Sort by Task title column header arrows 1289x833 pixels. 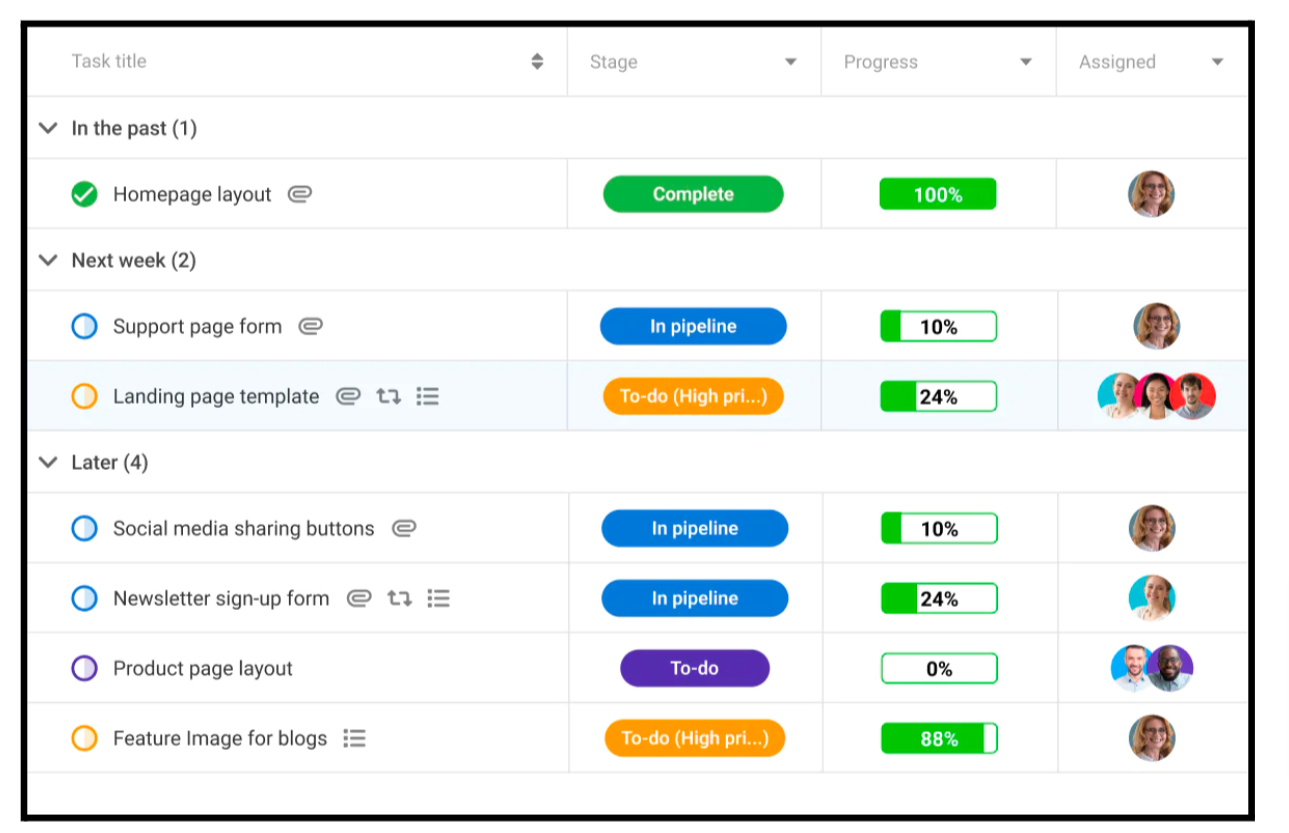pos(537,62)
